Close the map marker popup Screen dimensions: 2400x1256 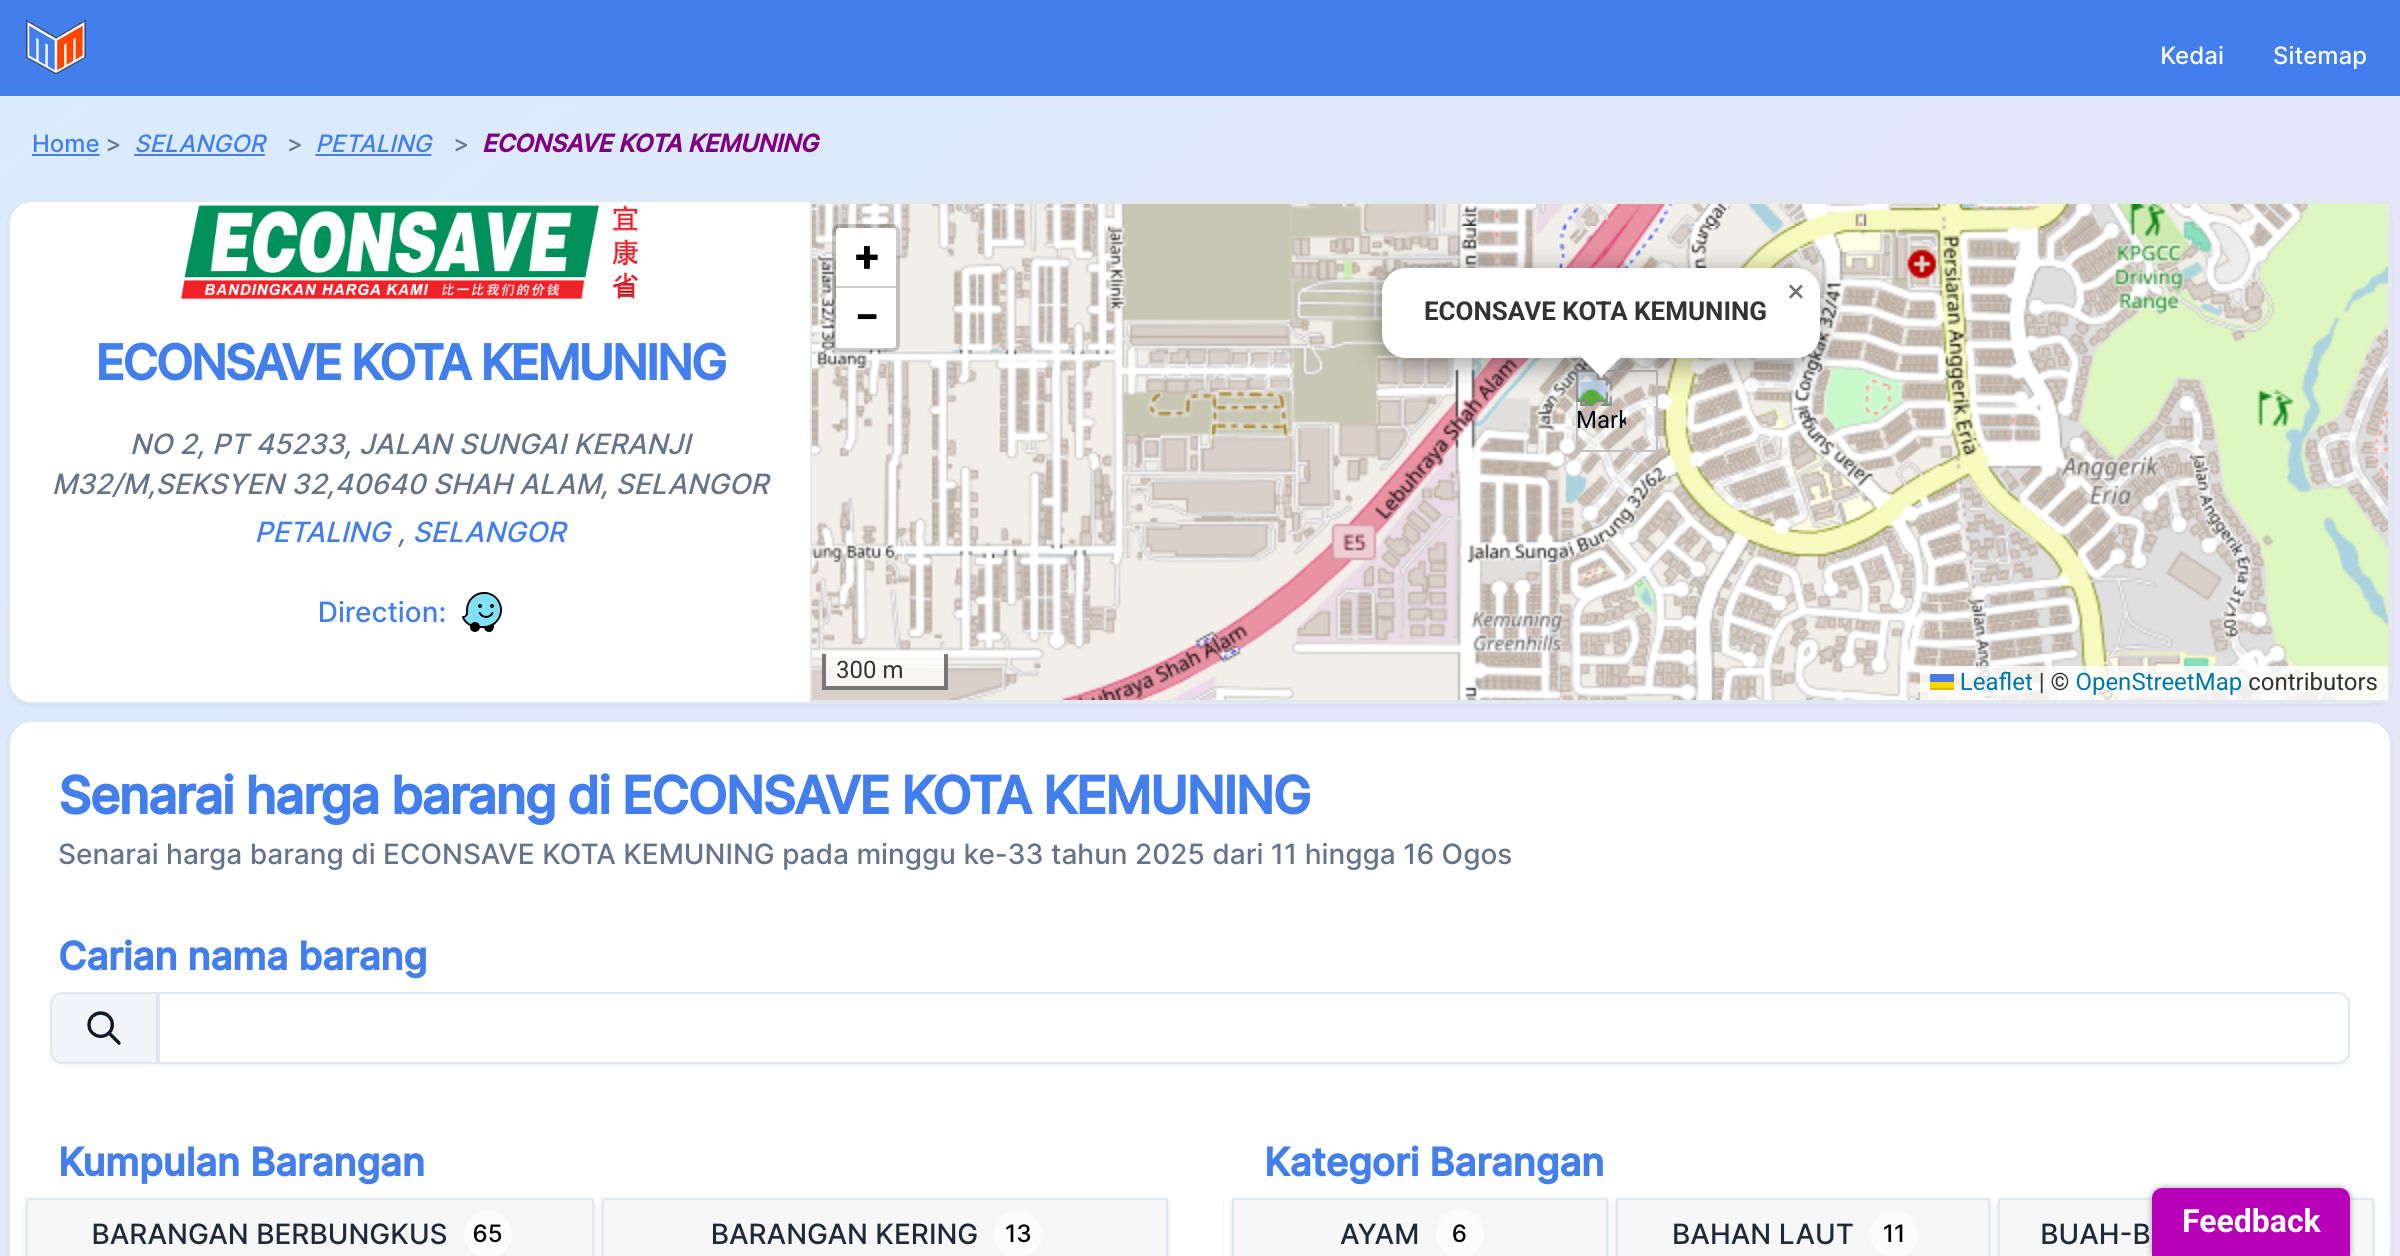1795,292
